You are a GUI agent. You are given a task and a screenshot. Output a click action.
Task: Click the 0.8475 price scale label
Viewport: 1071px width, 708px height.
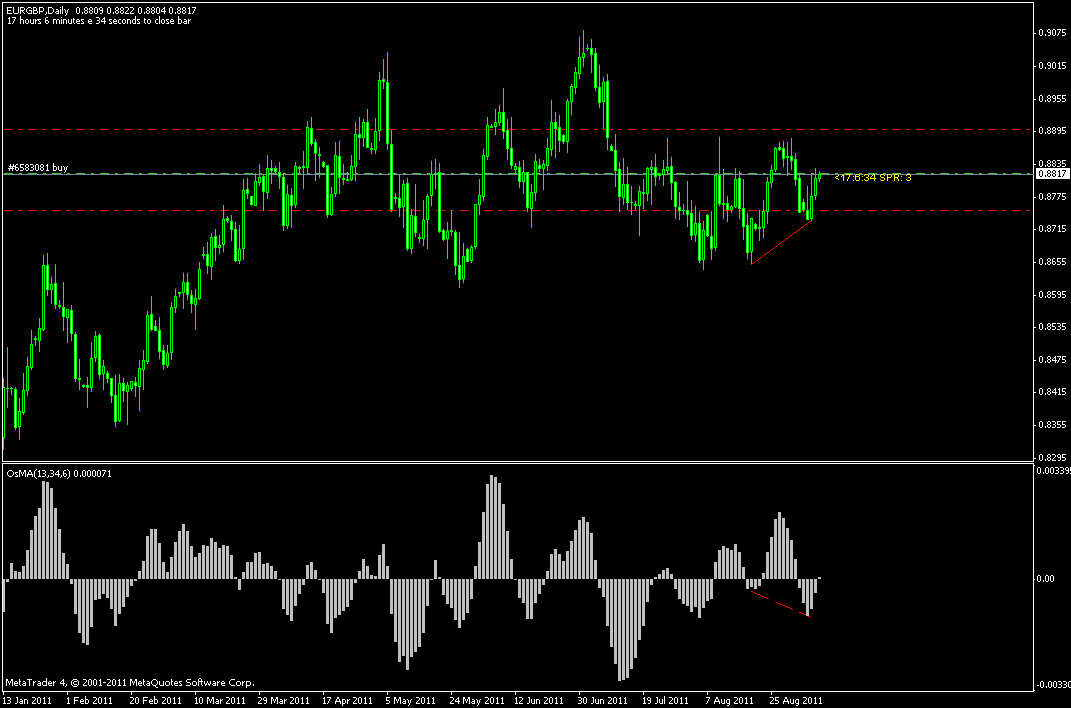[1053, 359]
